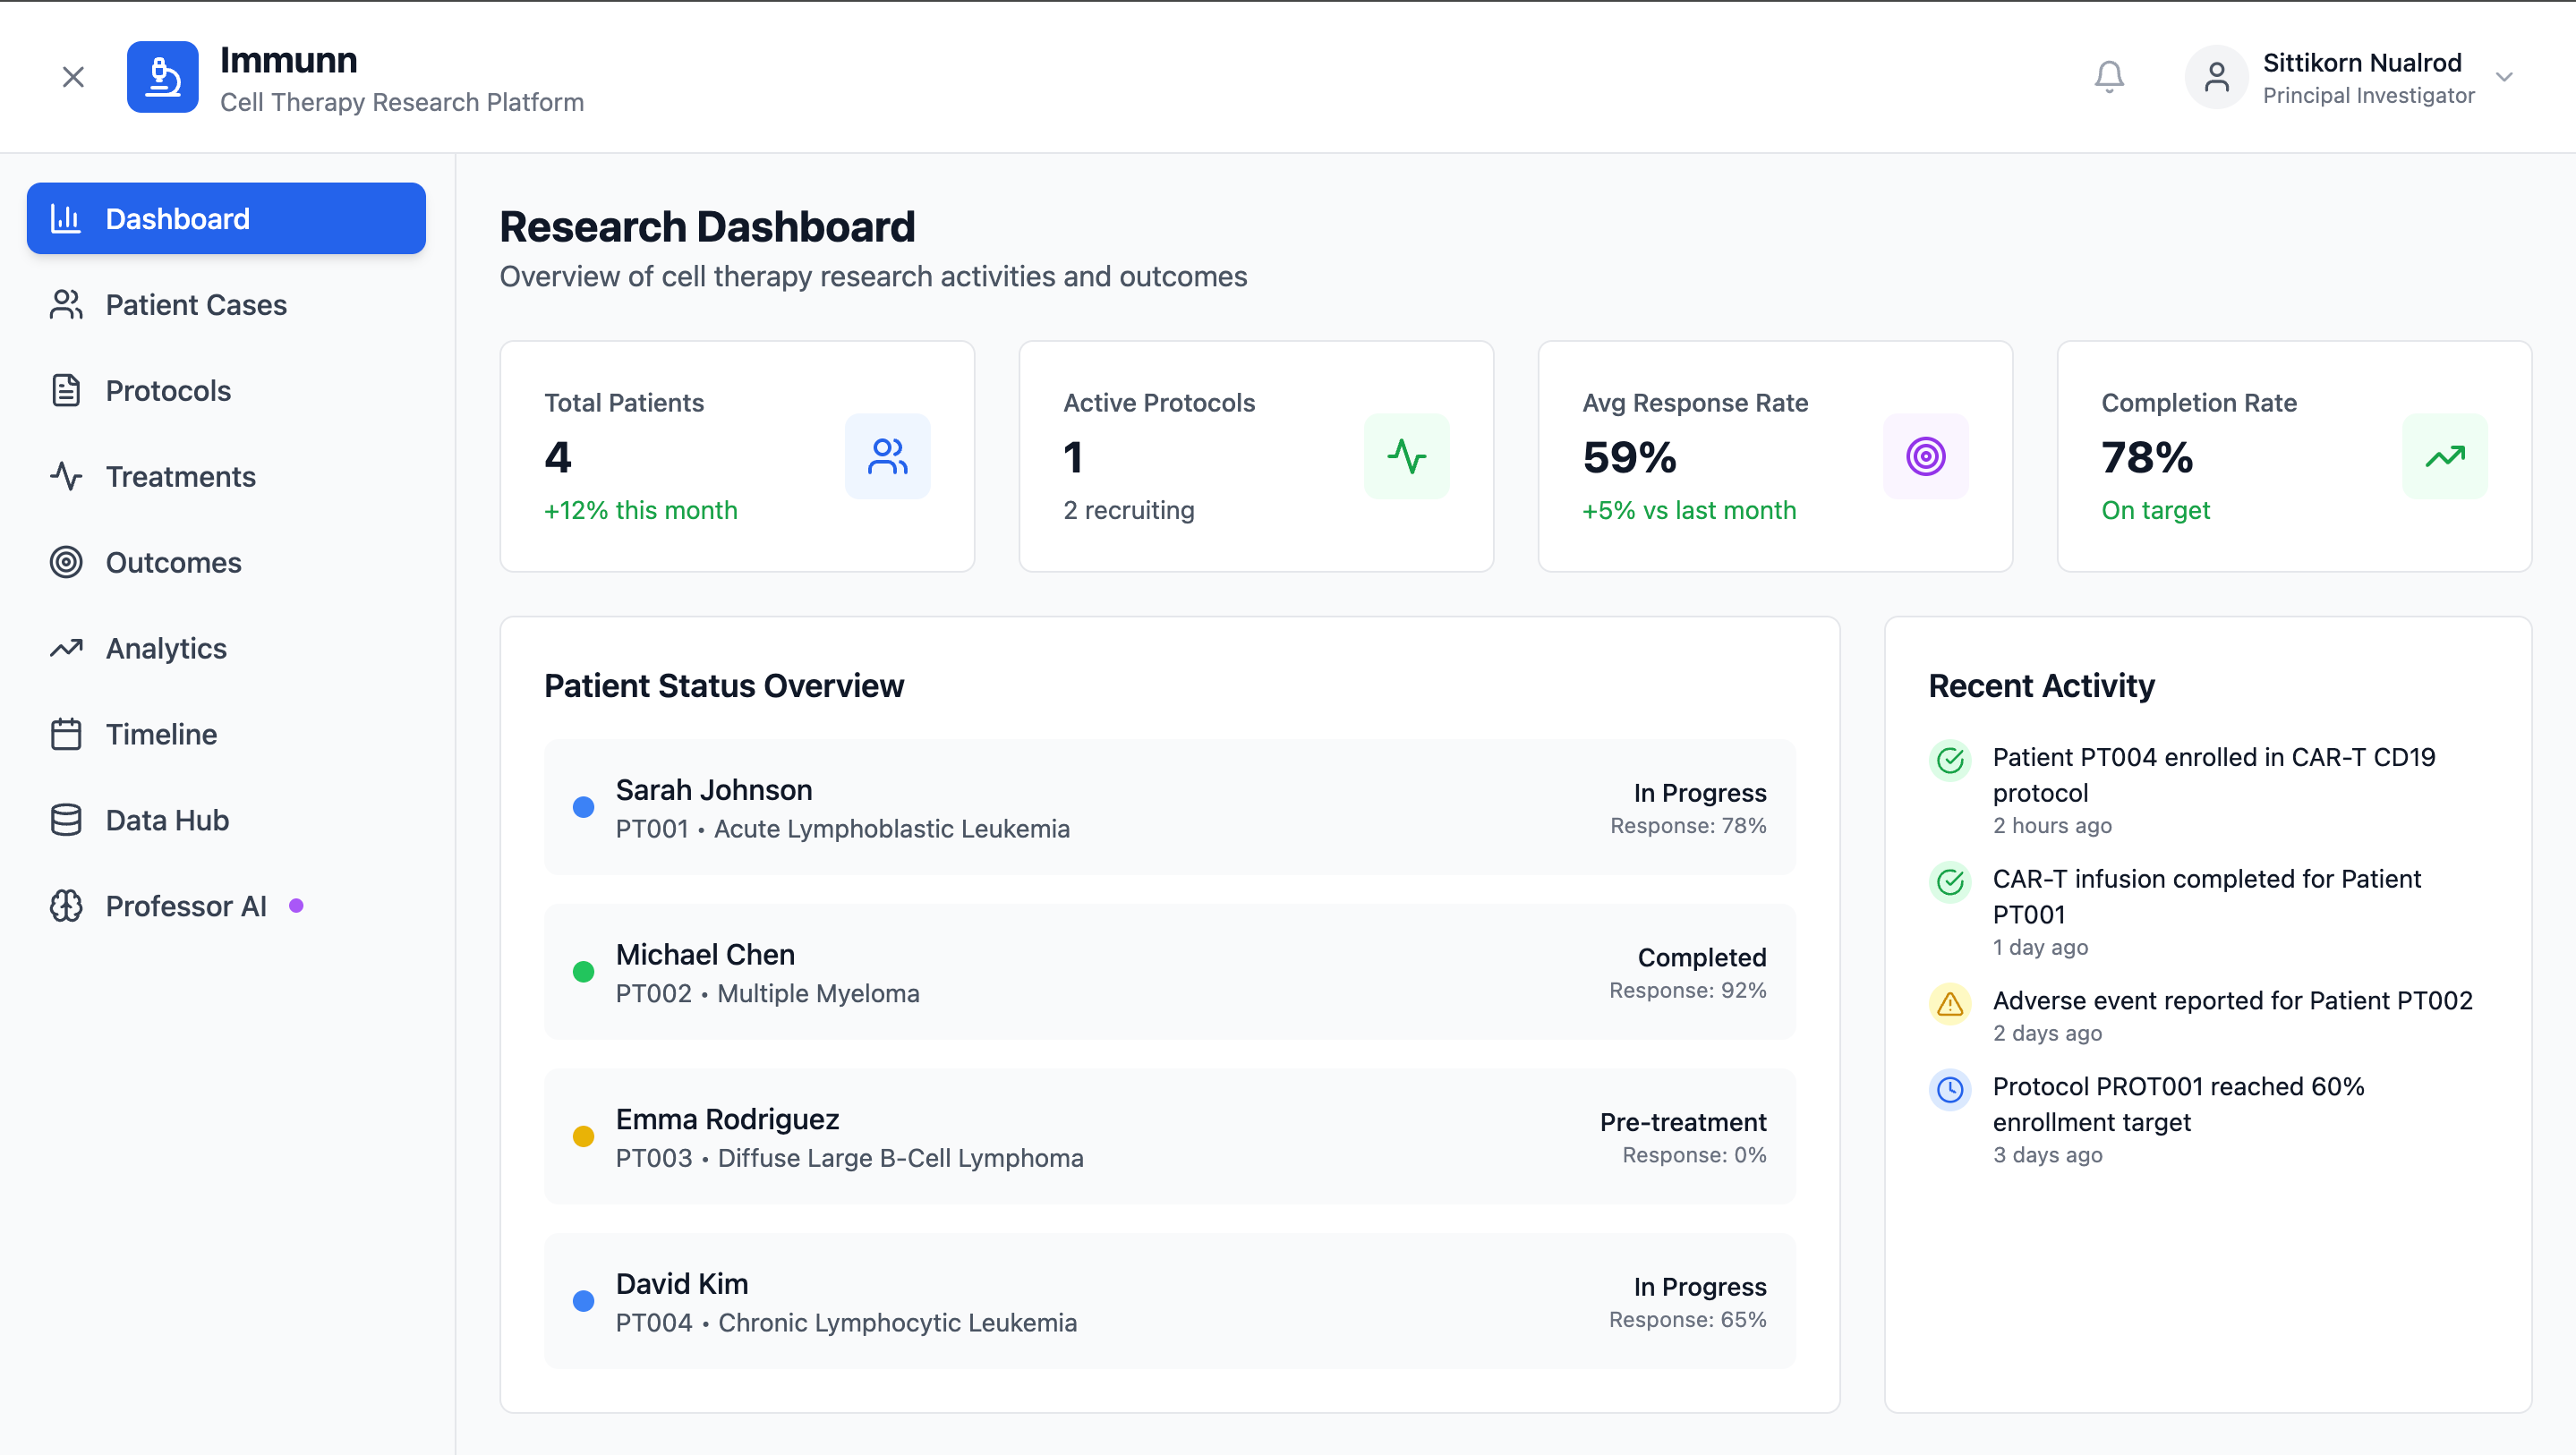
Task: Navigate to Outcomes in sidebar
Action: click(x=173, y=563)
